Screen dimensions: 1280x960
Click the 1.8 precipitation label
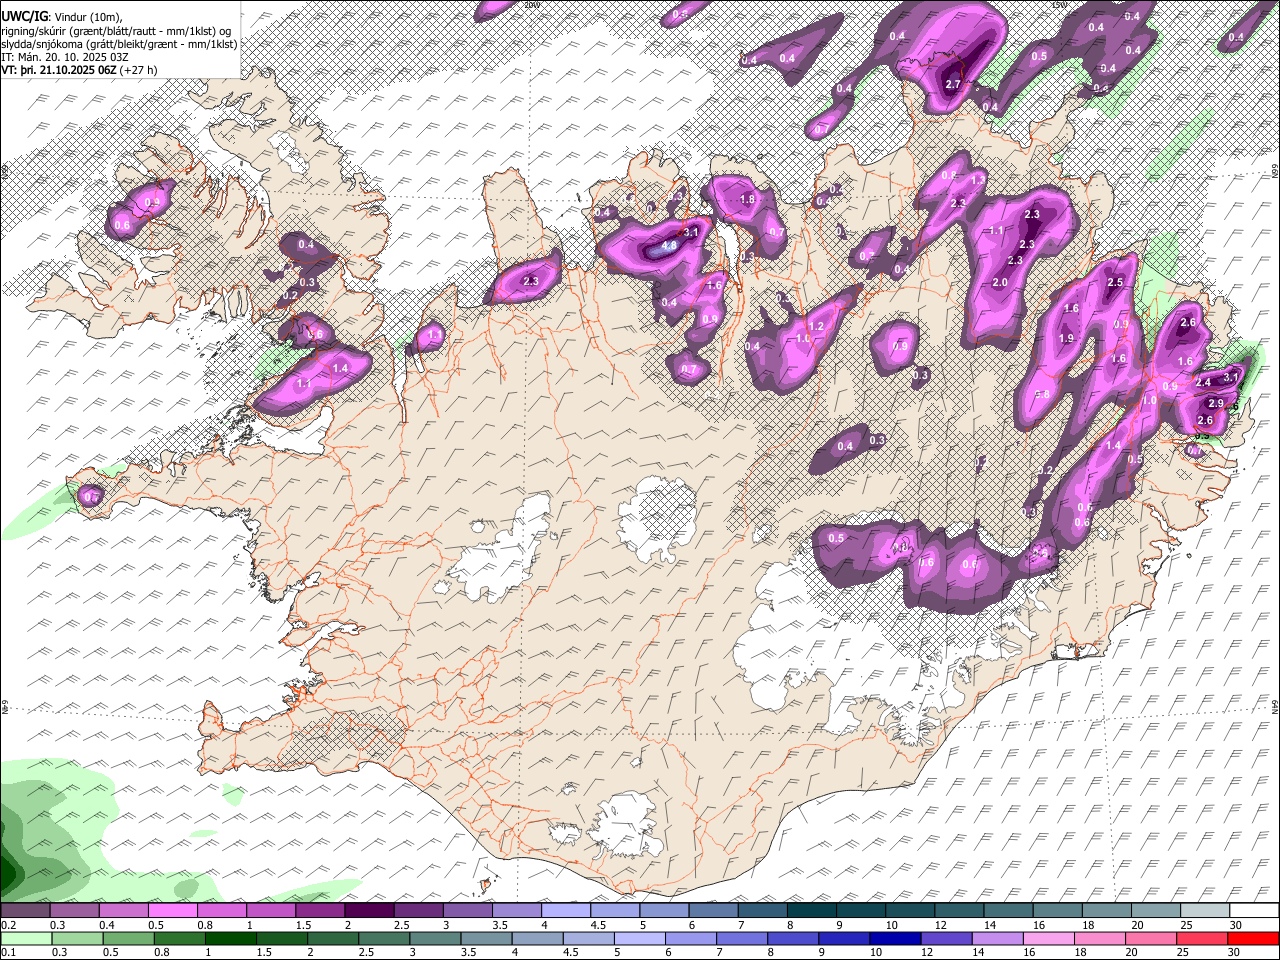click(x=747, y=199)
